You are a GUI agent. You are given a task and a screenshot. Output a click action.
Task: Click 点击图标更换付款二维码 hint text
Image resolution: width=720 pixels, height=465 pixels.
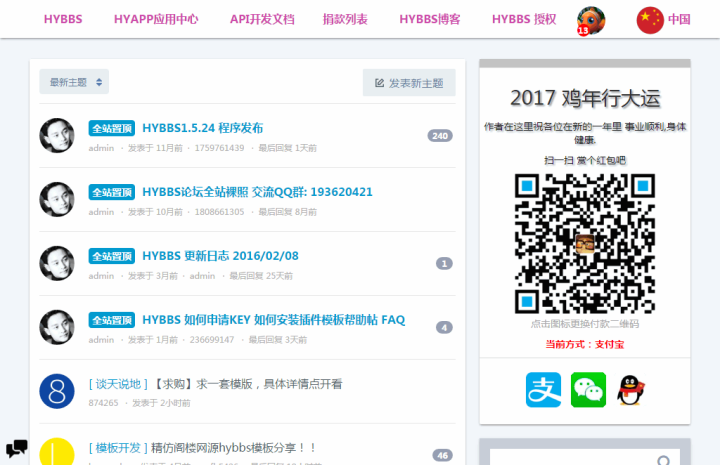click(x=585, y=324)
